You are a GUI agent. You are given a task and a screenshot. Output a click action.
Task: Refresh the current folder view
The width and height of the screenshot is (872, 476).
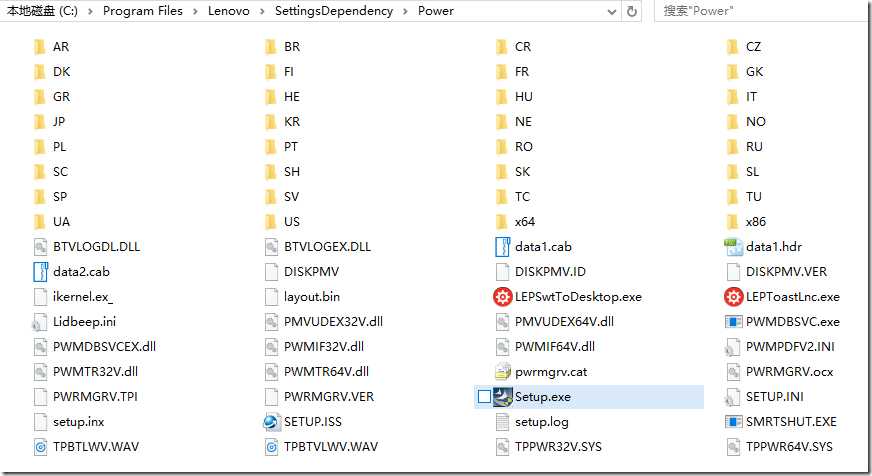[632, 11]
